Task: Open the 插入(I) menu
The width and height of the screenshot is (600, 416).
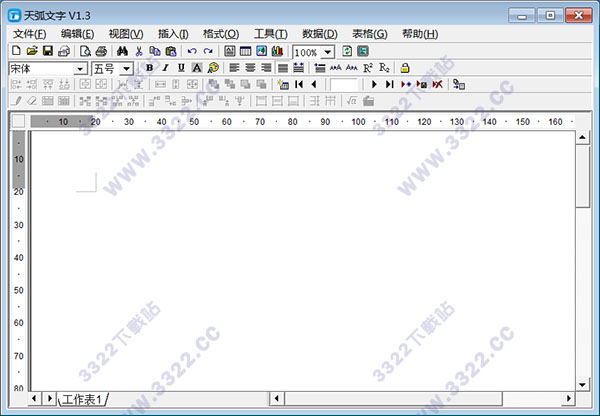Action: 173,34
